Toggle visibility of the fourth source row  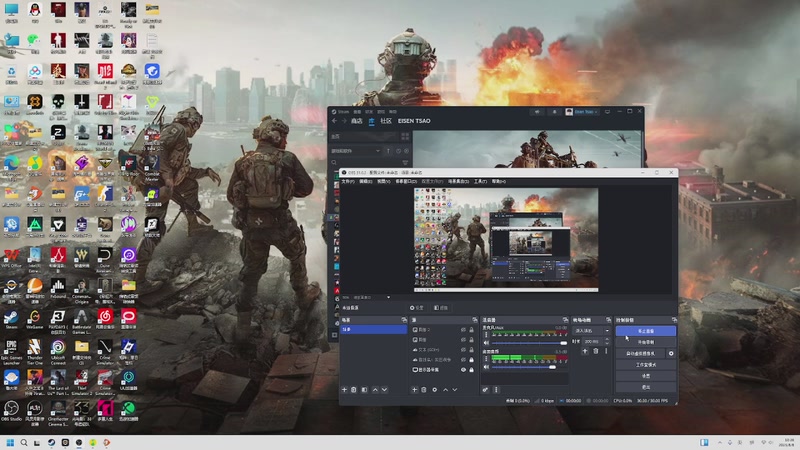(463, 360)
